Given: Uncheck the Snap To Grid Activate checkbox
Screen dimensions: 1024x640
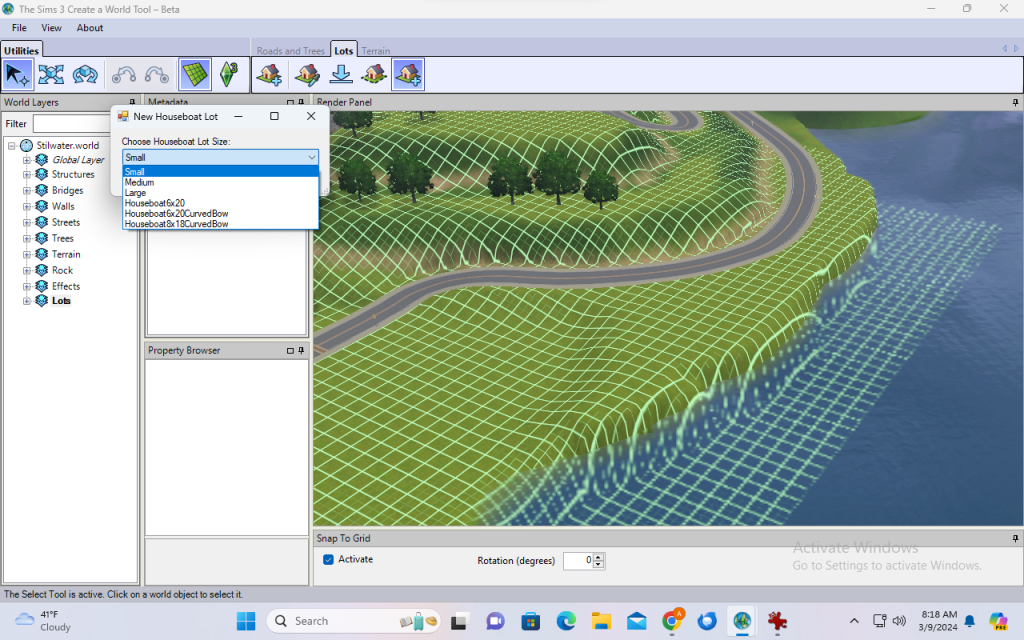Looking at the screenshot, I should pyautogui.click(x=328, y=559).
